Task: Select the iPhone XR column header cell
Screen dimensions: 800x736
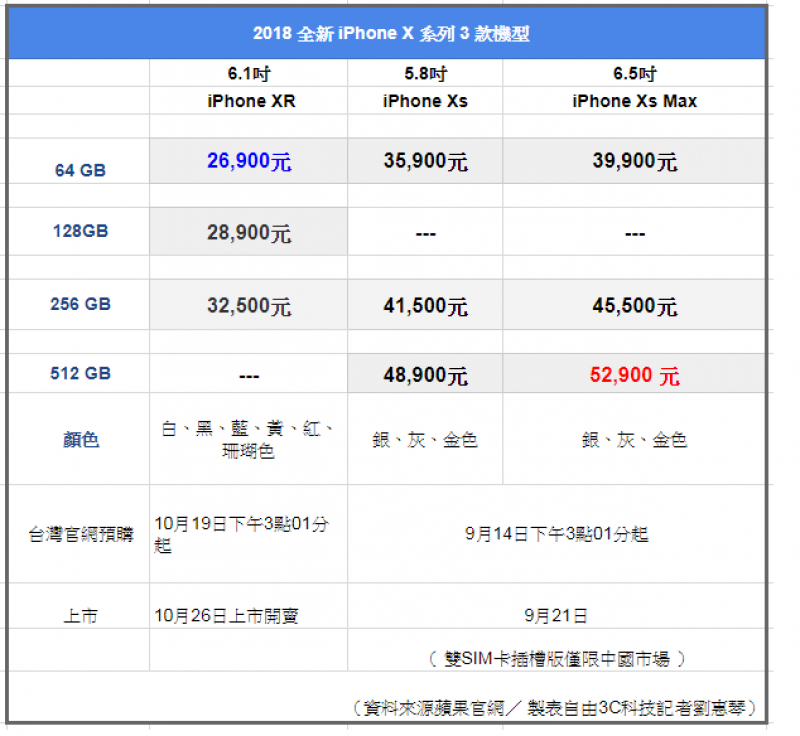Action: click(251, 101)
